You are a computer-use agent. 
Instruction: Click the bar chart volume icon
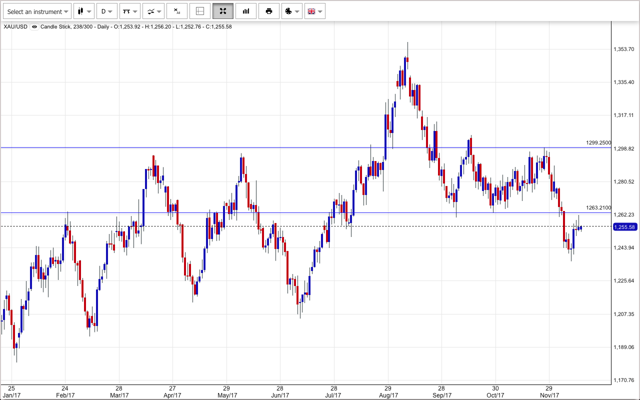click(245, 11)
